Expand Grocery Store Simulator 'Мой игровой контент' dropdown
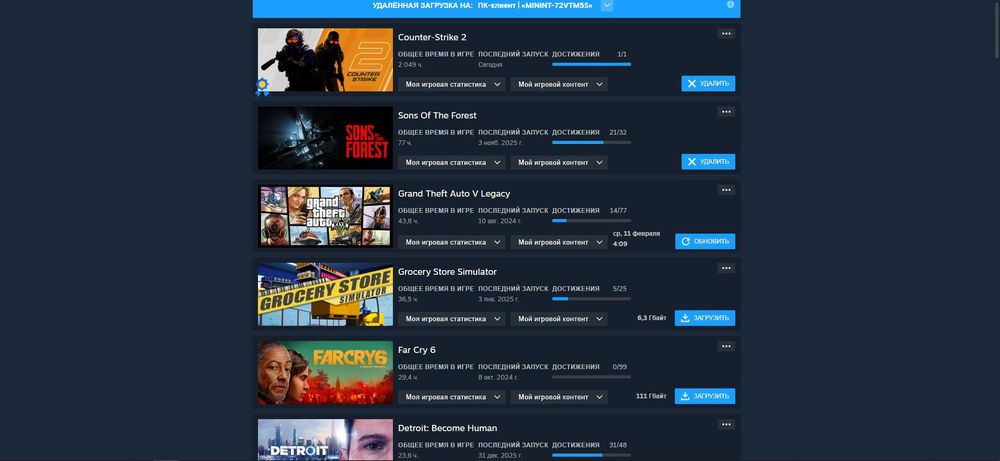 pos(559,319)
